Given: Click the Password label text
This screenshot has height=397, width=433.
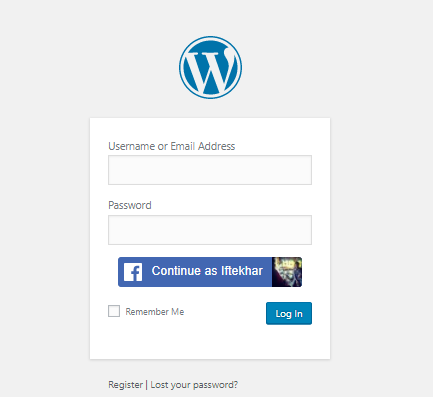Looking at the screenshot, I should 130,205.
